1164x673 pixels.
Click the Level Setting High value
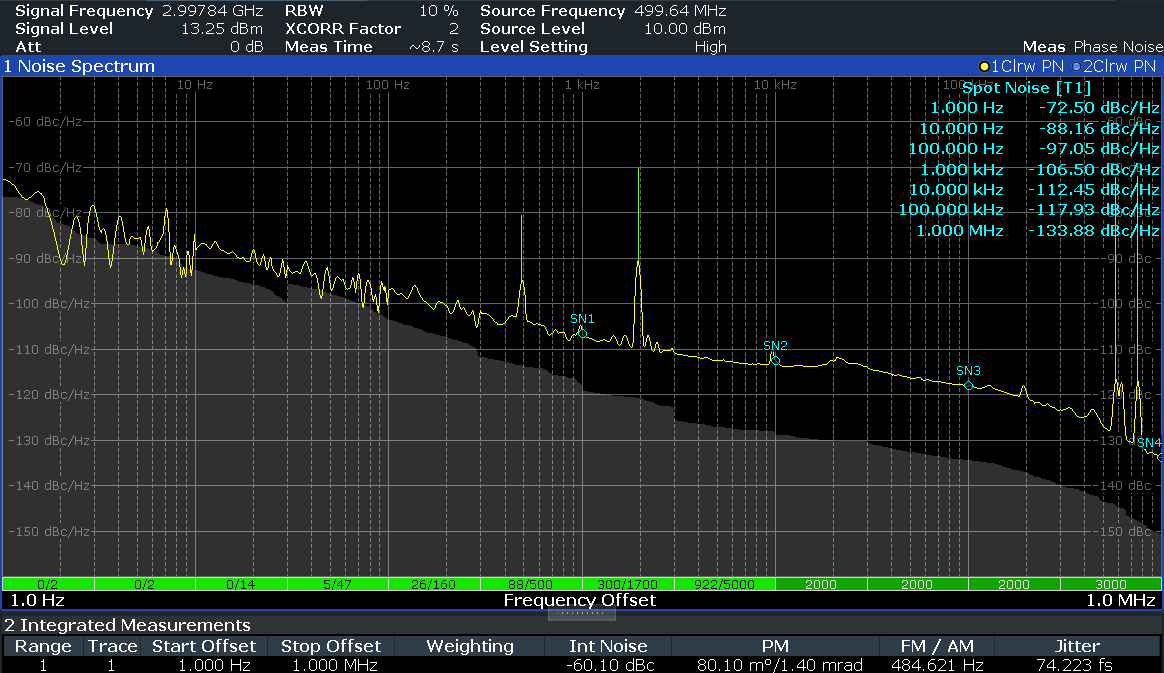(x=710, y=47)
